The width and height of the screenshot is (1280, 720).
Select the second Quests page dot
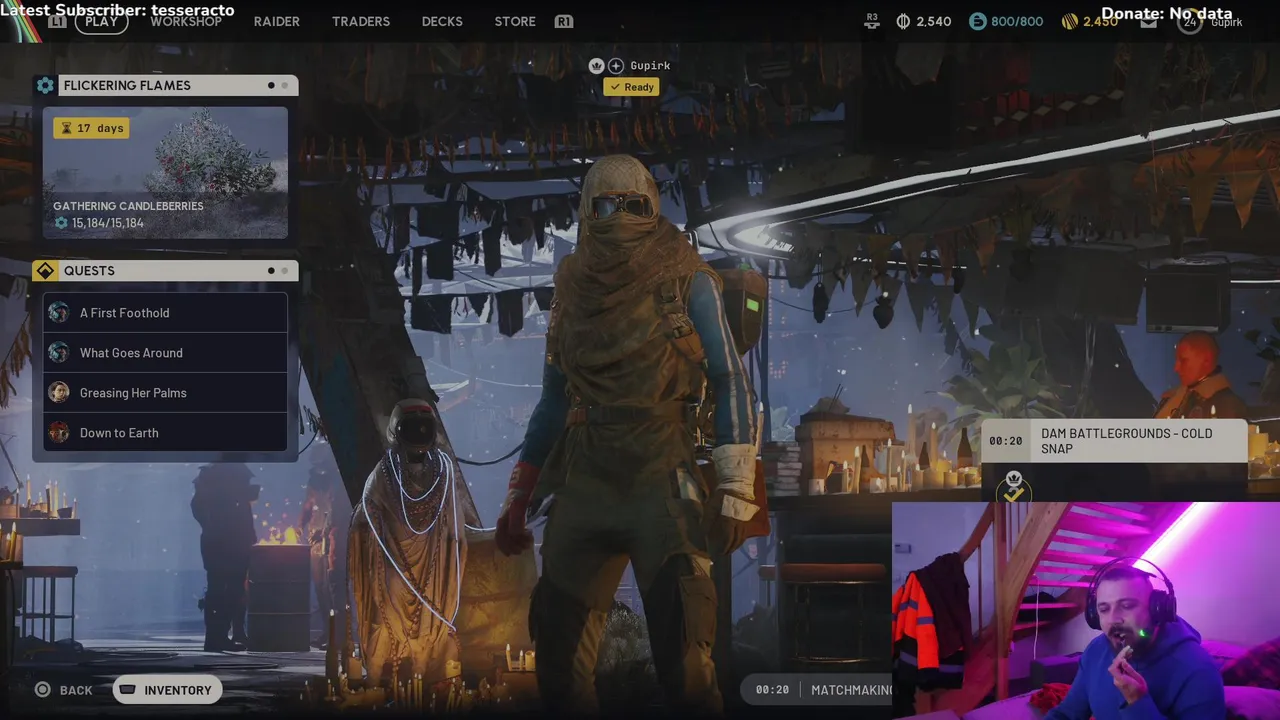tap(285, 271)
